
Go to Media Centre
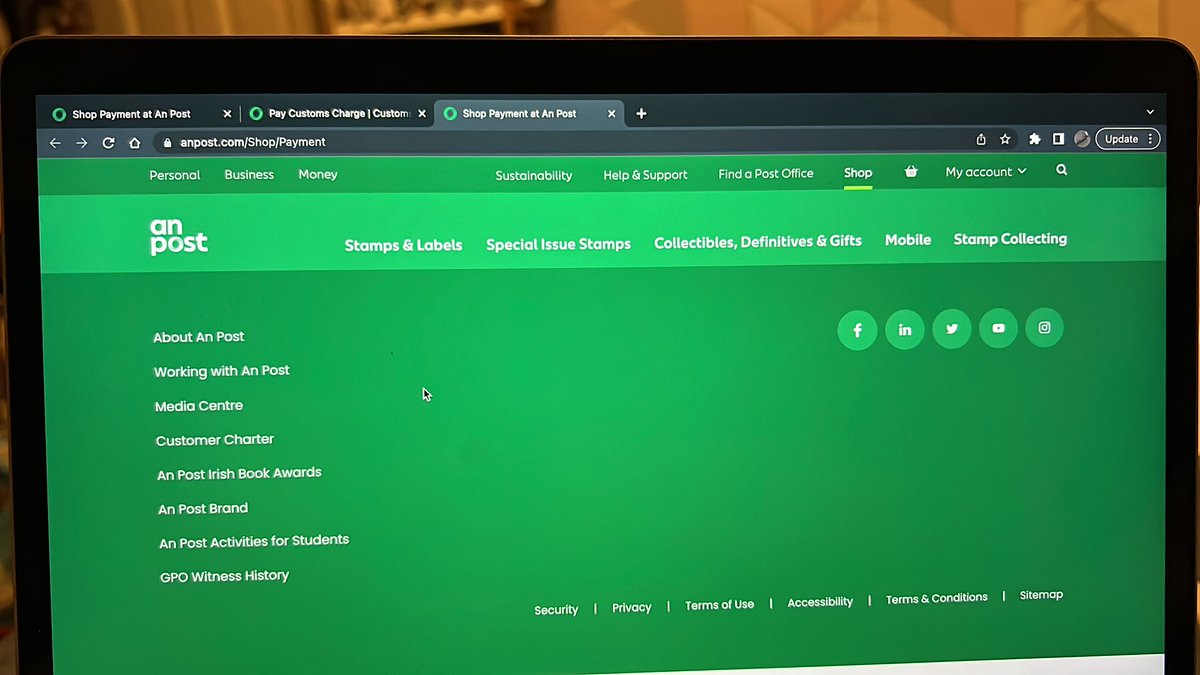199,406
